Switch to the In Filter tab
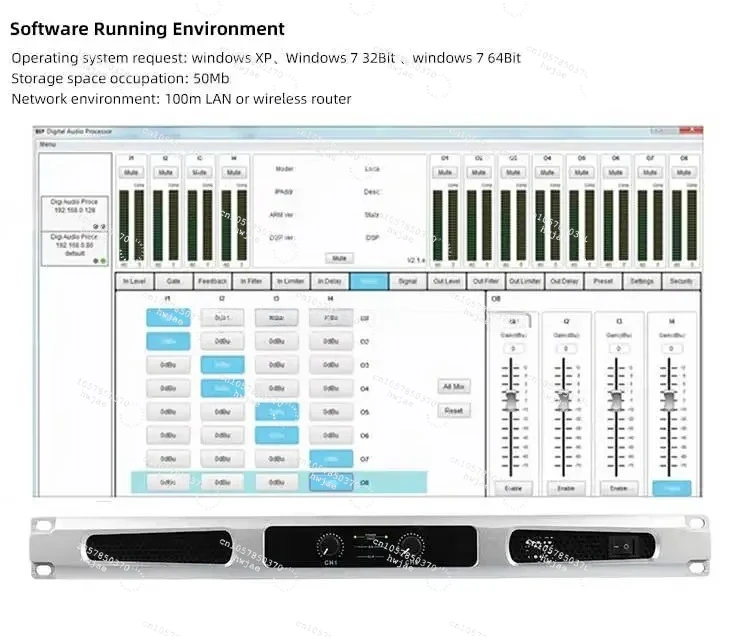This screenshot has height=639, width=750. (252, 281)
